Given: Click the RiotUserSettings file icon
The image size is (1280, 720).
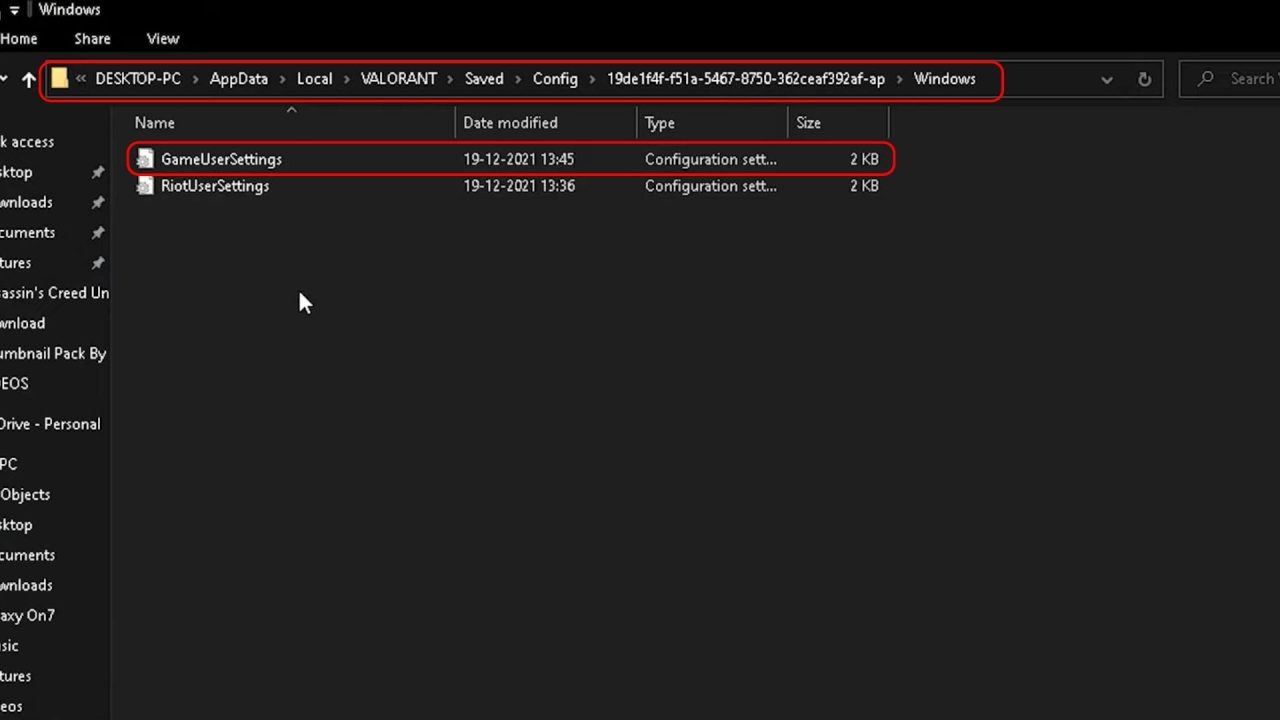Looking at the screenshot, I should 145,186.
